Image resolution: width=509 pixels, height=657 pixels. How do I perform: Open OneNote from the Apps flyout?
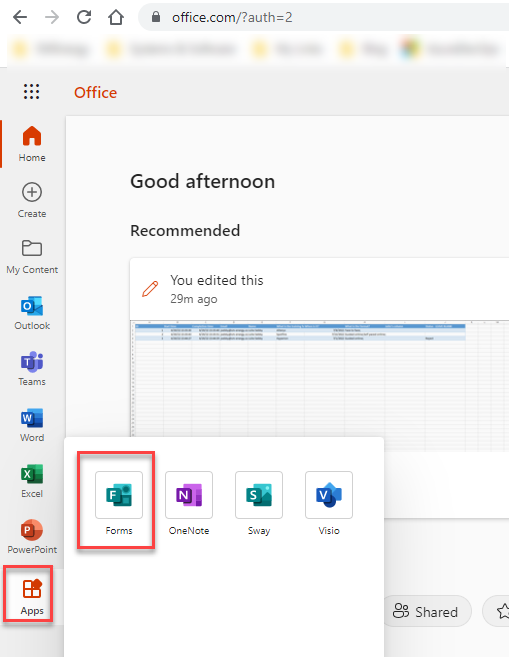(x=189, y=502)
